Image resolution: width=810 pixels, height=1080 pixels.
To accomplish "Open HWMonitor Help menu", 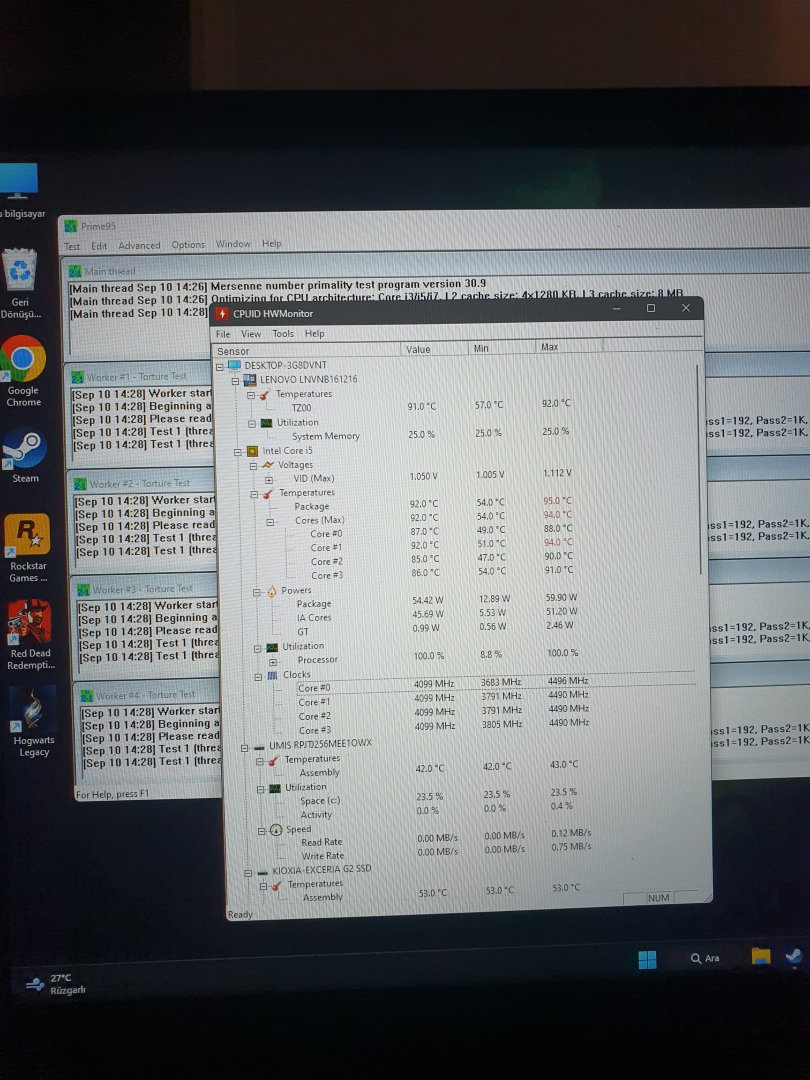I will click(x=315, y=333).
